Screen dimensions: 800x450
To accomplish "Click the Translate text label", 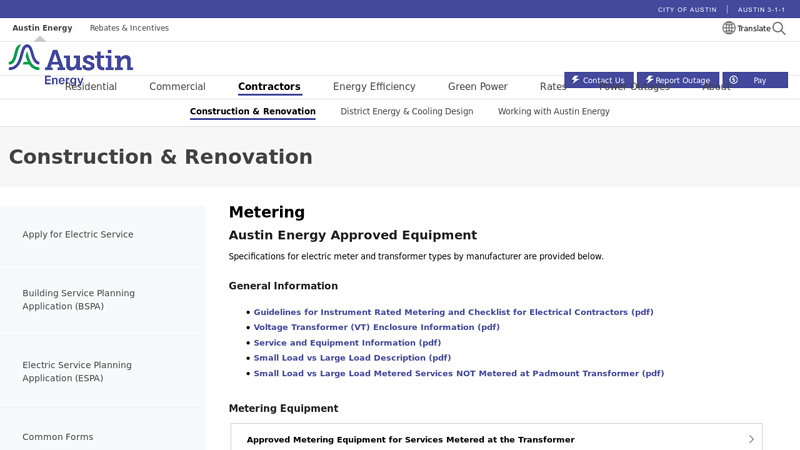I will pyautogui.click(x=754, y=29).
